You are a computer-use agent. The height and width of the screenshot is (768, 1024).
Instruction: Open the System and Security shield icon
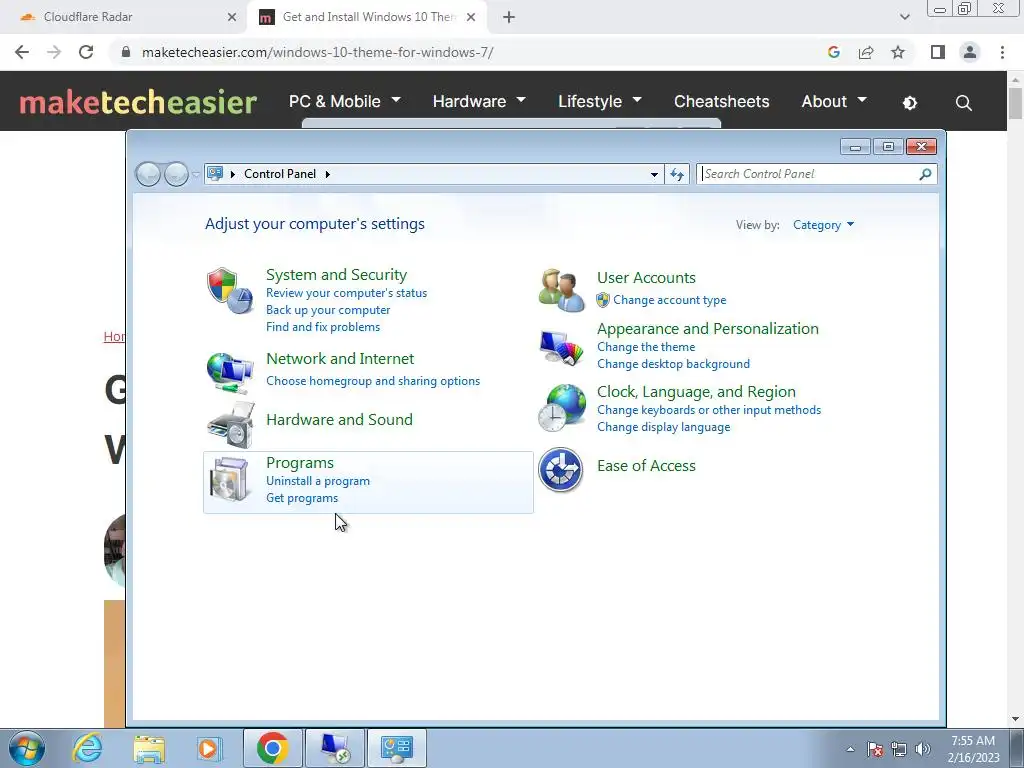(x=230, y=290)
